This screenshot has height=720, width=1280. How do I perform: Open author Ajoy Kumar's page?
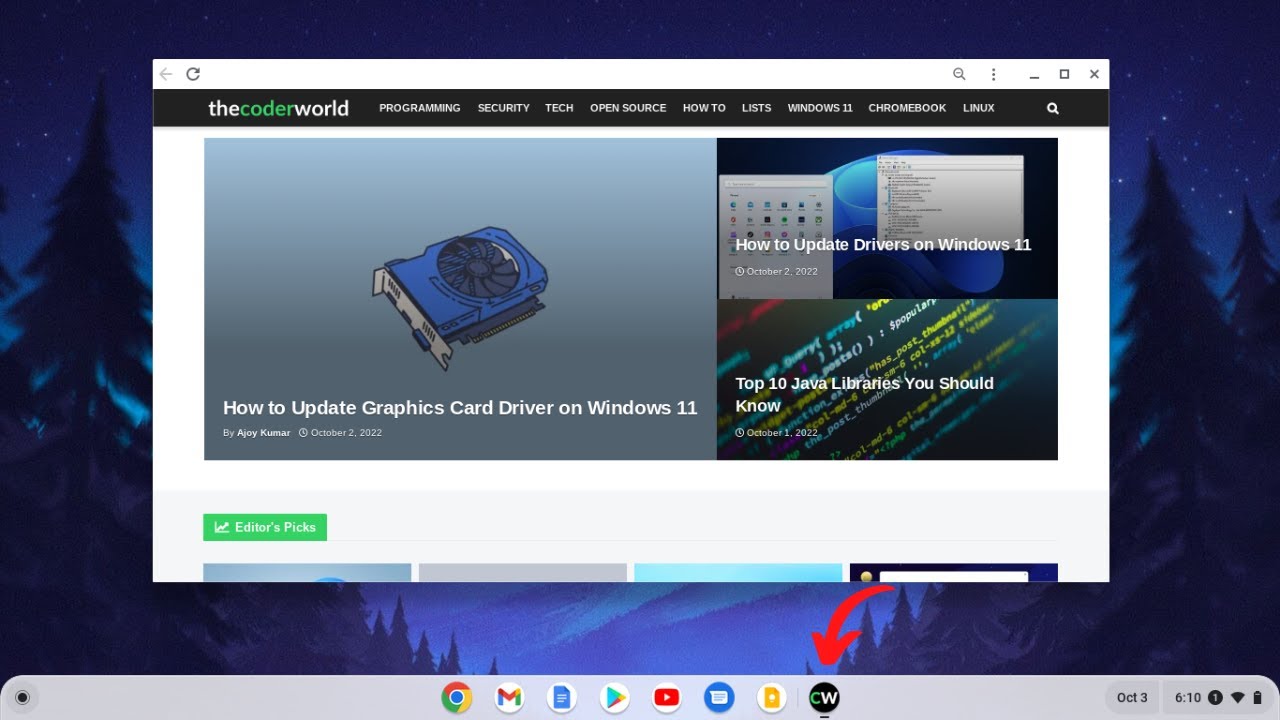pyautogui.click(x=263, y=433)
